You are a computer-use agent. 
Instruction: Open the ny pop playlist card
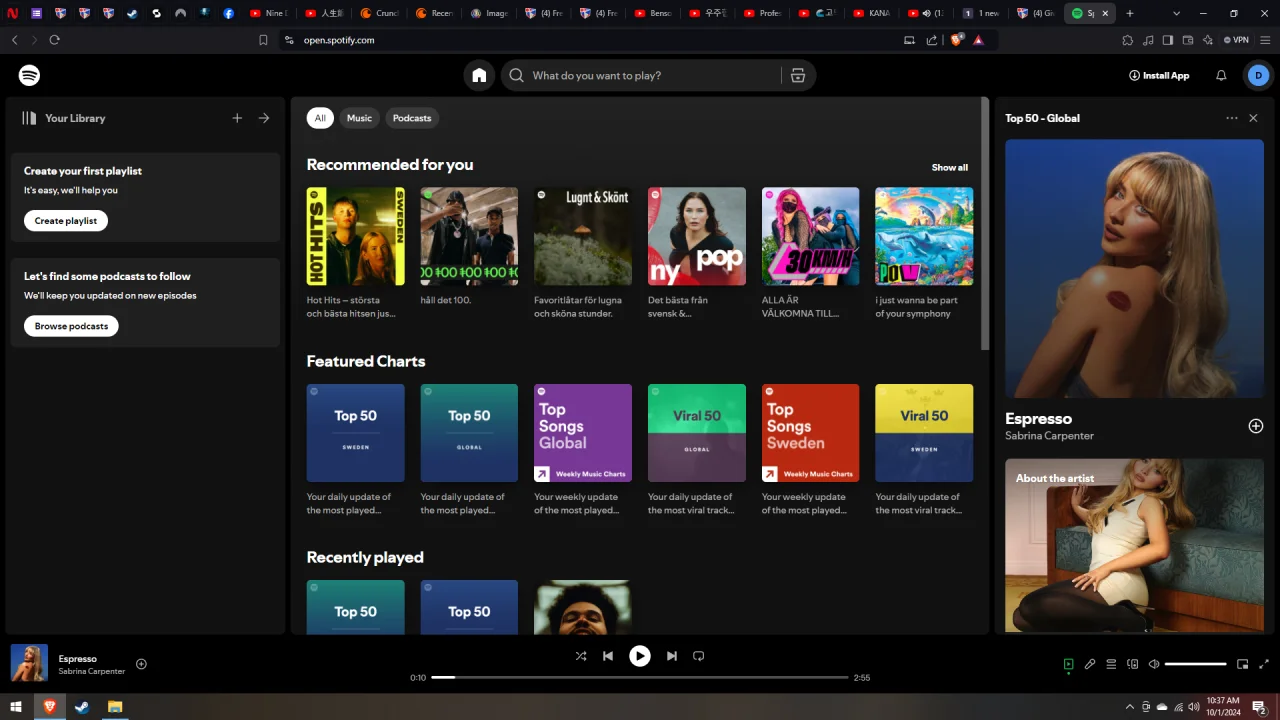697,253
